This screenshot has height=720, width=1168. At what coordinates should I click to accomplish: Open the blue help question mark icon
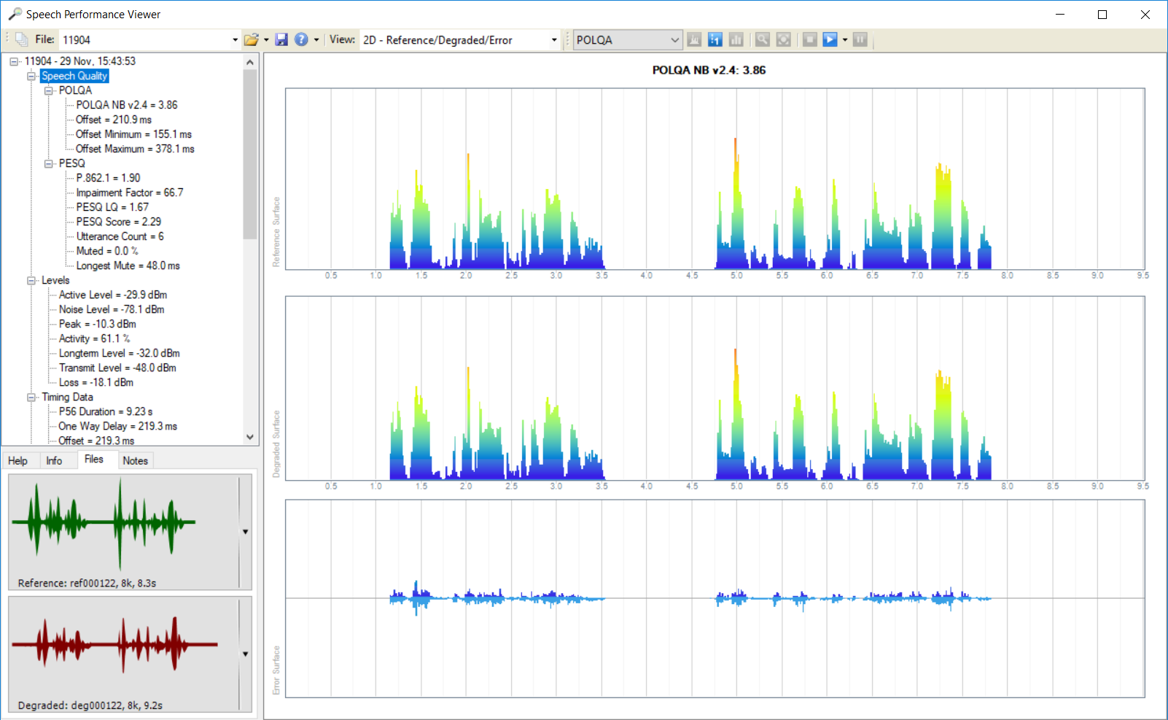coord(301,40)
